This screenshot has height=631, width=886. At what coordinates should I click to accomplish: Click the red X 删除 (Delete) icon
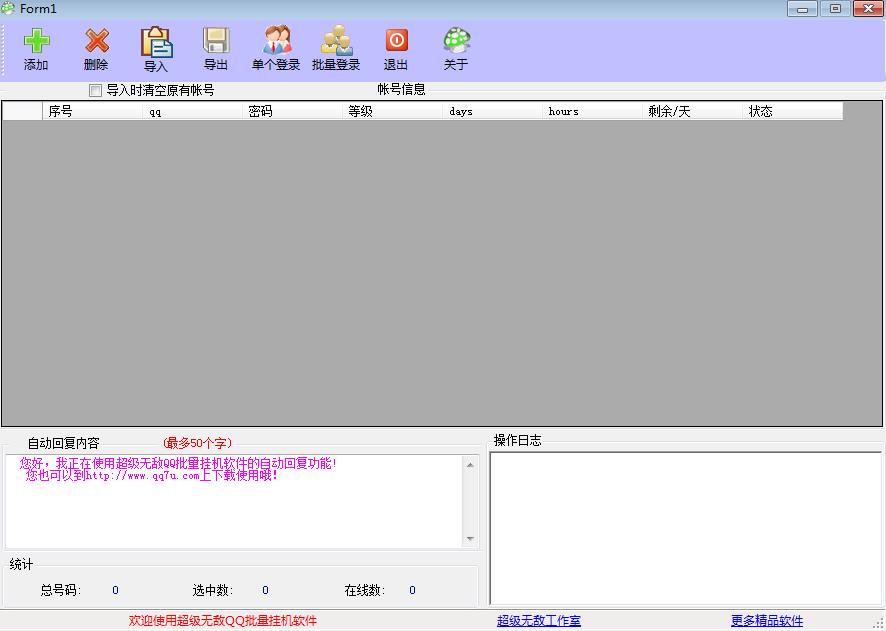pyautogui.click(x=96, y=42)
